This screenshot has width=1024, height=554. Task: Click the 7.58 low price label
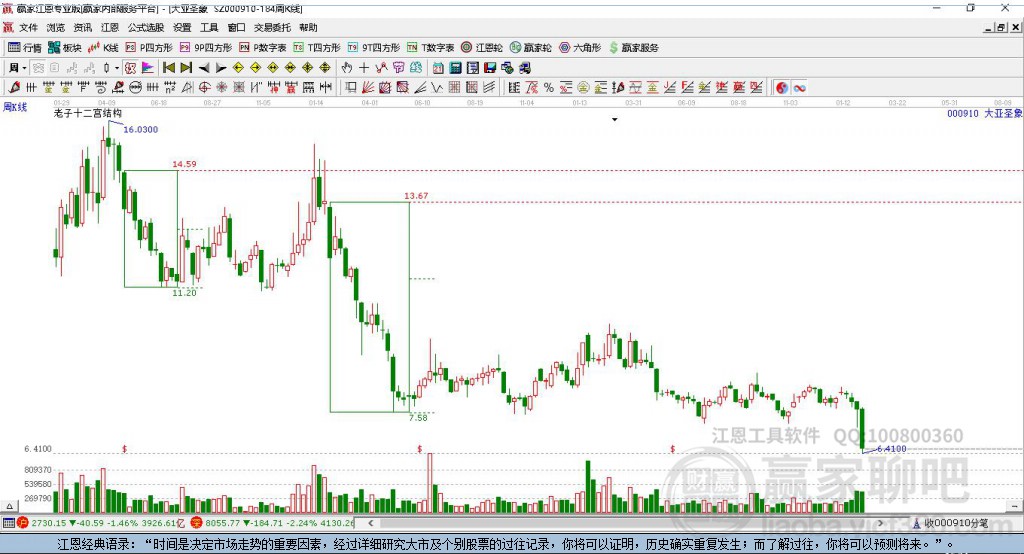[418, 417]
